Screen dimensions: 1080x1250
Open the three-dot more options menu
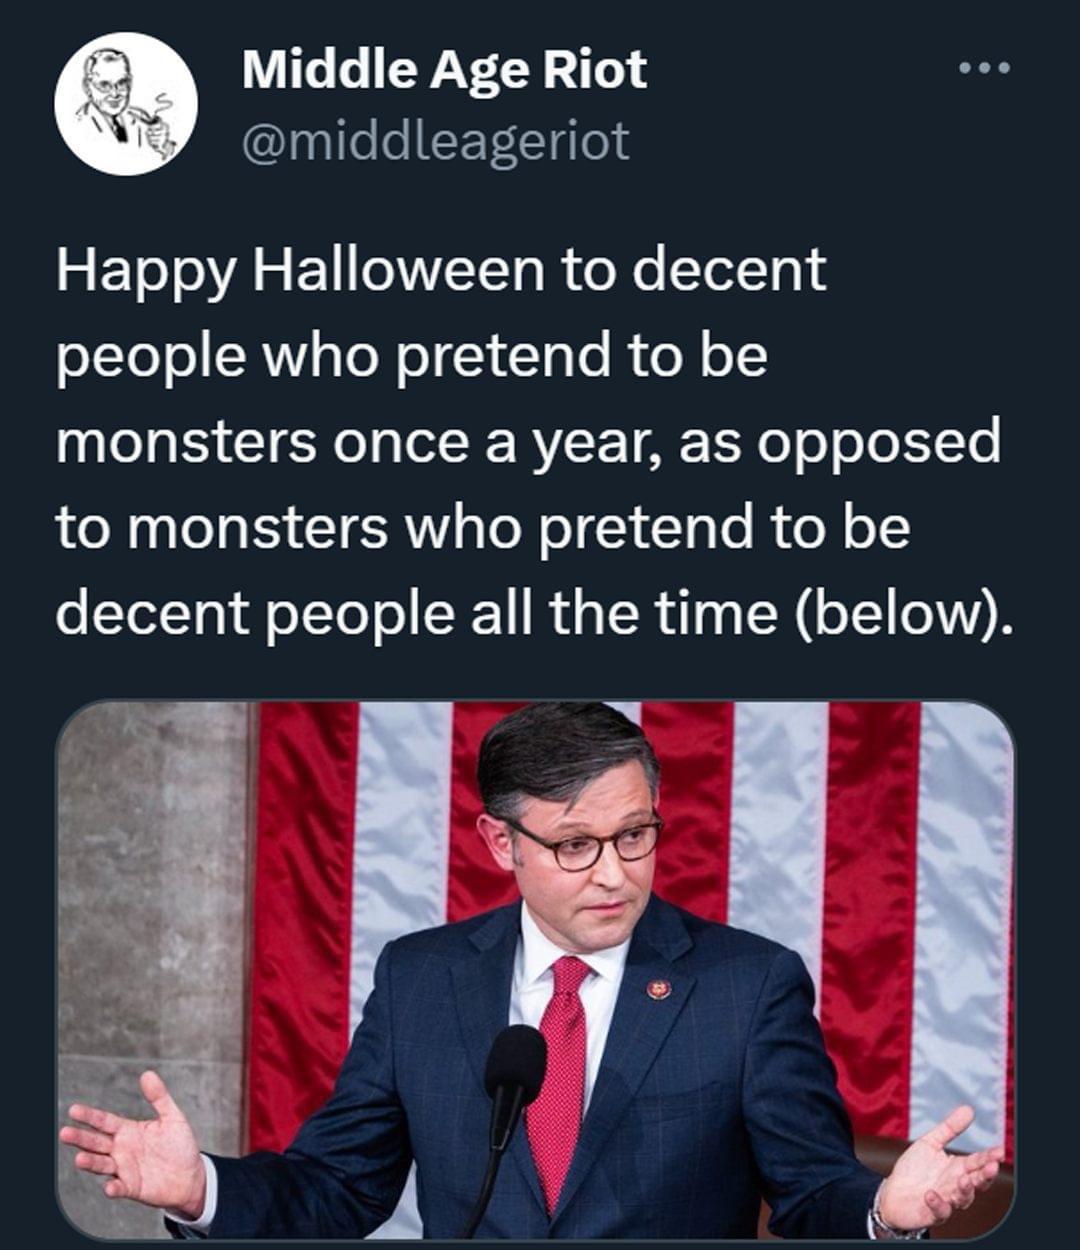pos(984,68)
